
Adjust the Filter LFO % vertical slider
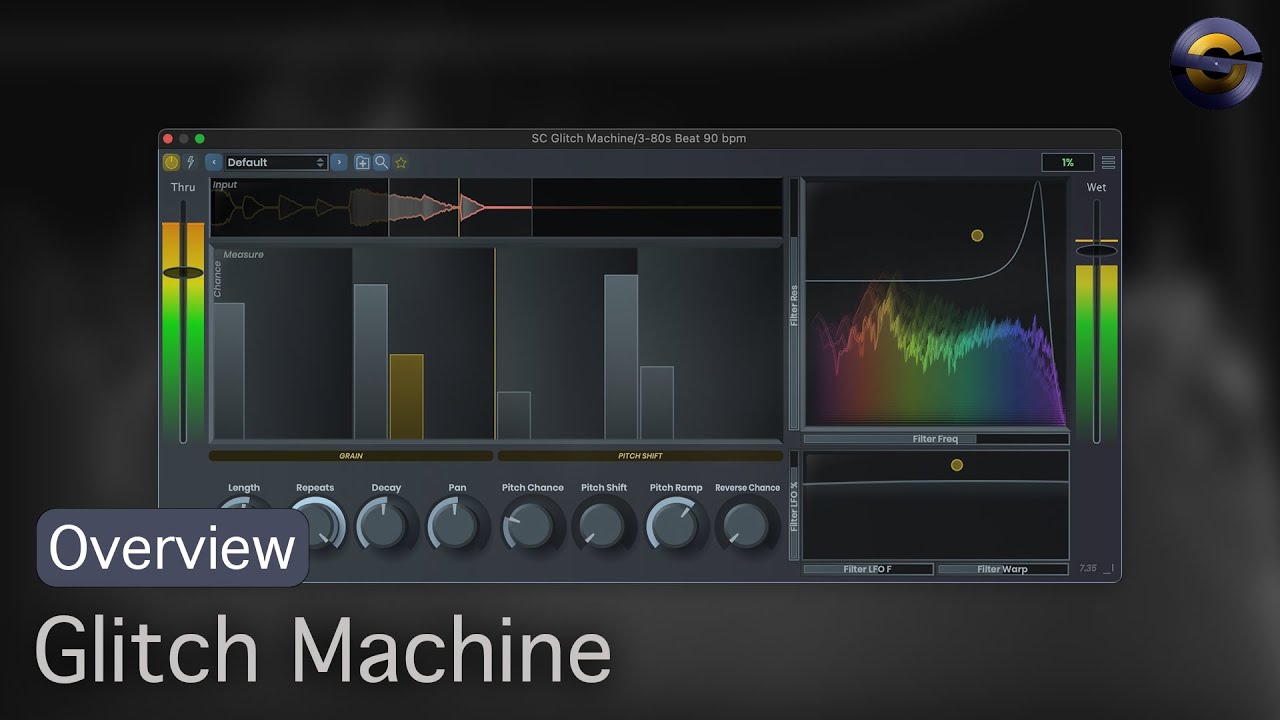click(x=794, y=505)
